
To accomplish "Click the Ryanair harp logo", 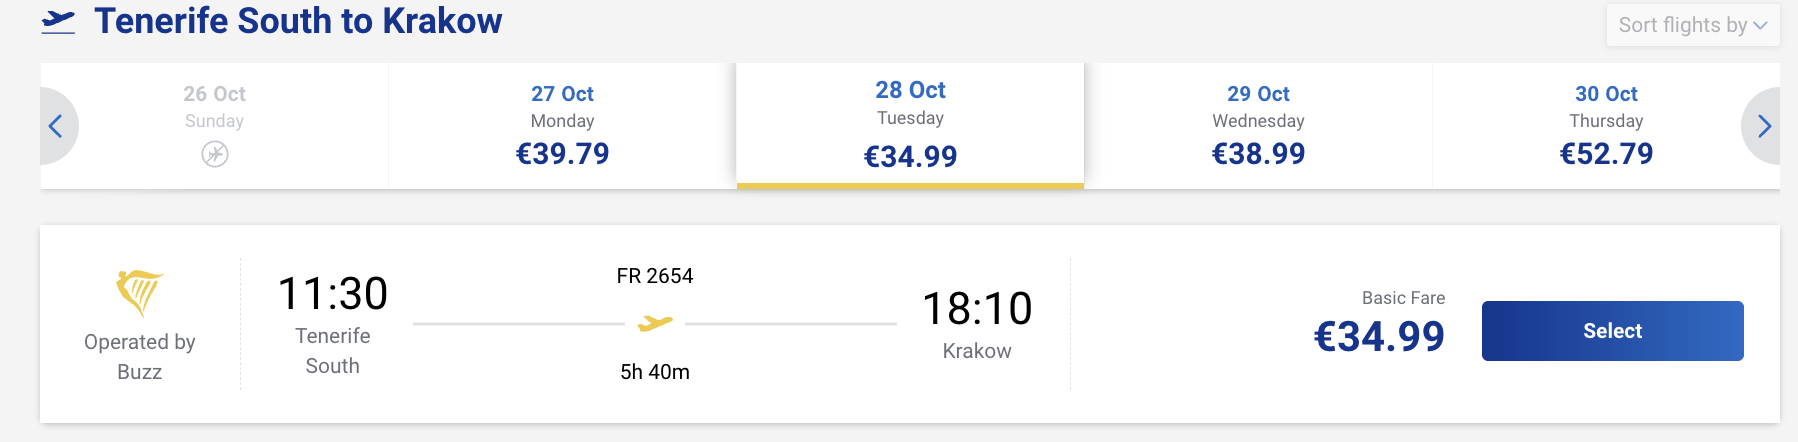I will tap(139, 292).
